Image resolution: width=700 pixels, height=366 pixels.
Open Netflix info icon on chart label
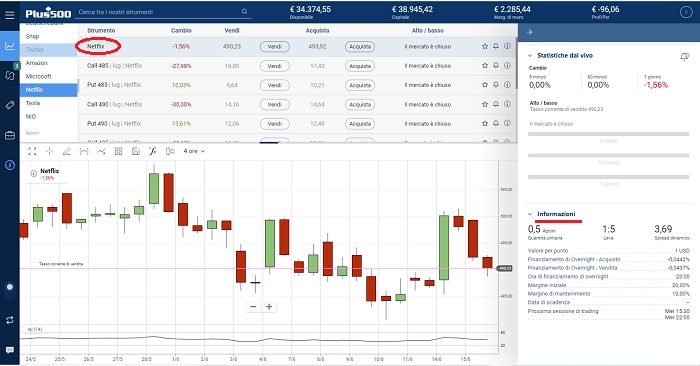(x=33, y=174)
